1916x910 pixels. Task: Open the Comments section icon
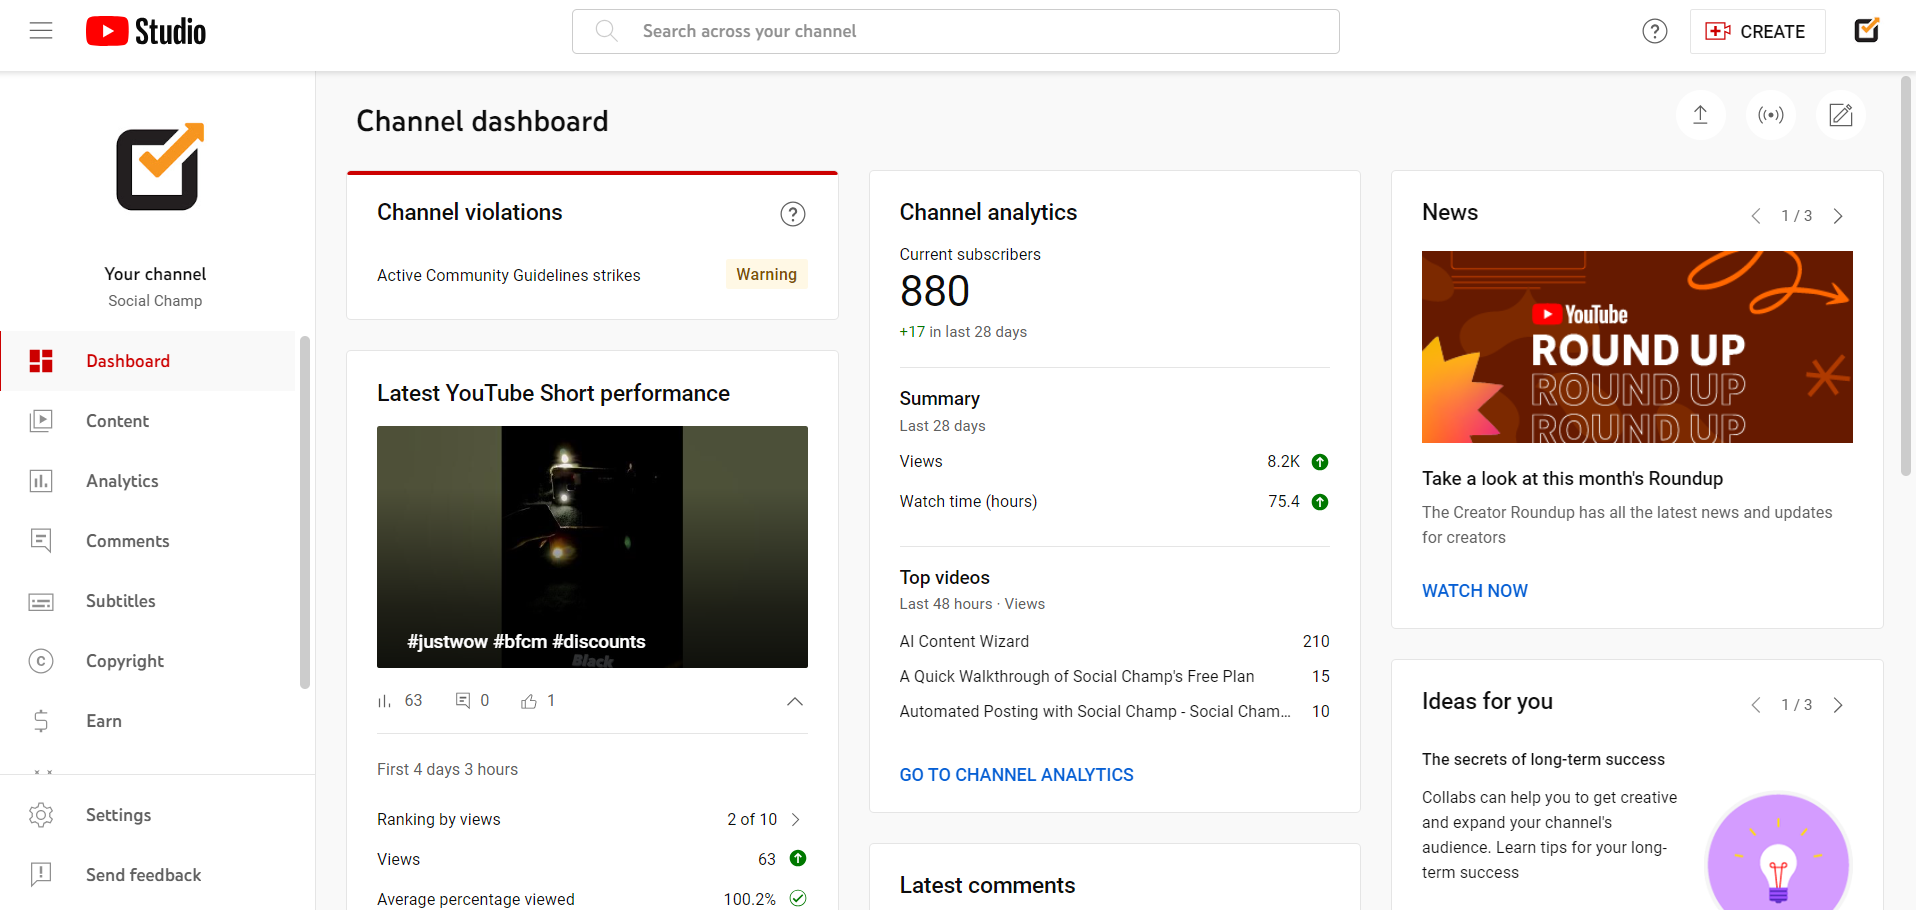(x=41, y=541)
